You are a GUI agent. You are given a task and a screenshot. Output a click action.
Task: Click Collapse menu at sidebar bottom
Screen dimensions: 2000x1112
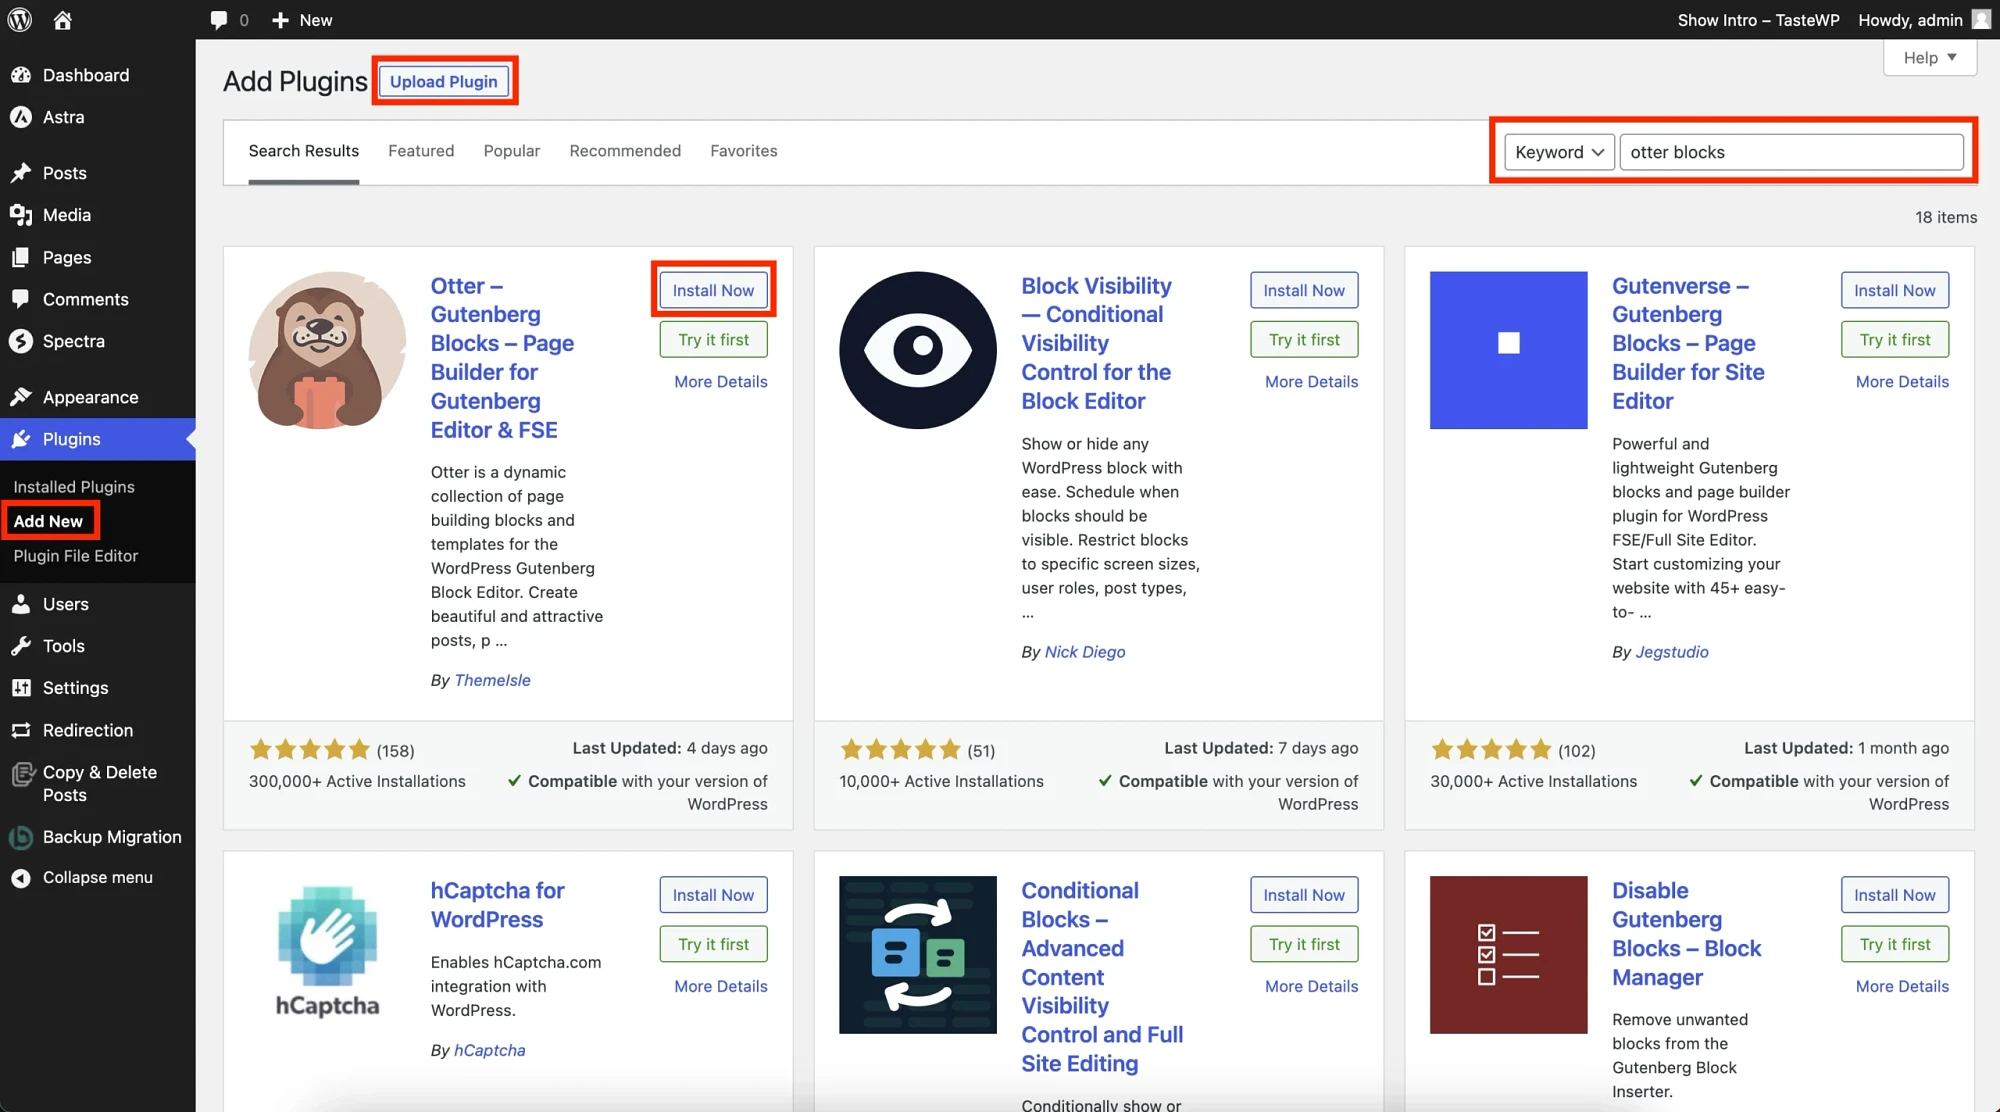pos(97,875)
